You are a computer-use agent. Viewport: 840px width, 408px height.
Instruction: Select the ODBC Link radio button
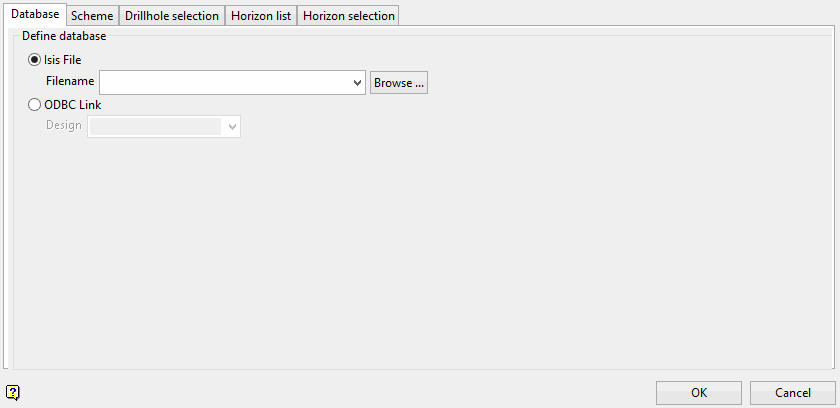(35, 104)
